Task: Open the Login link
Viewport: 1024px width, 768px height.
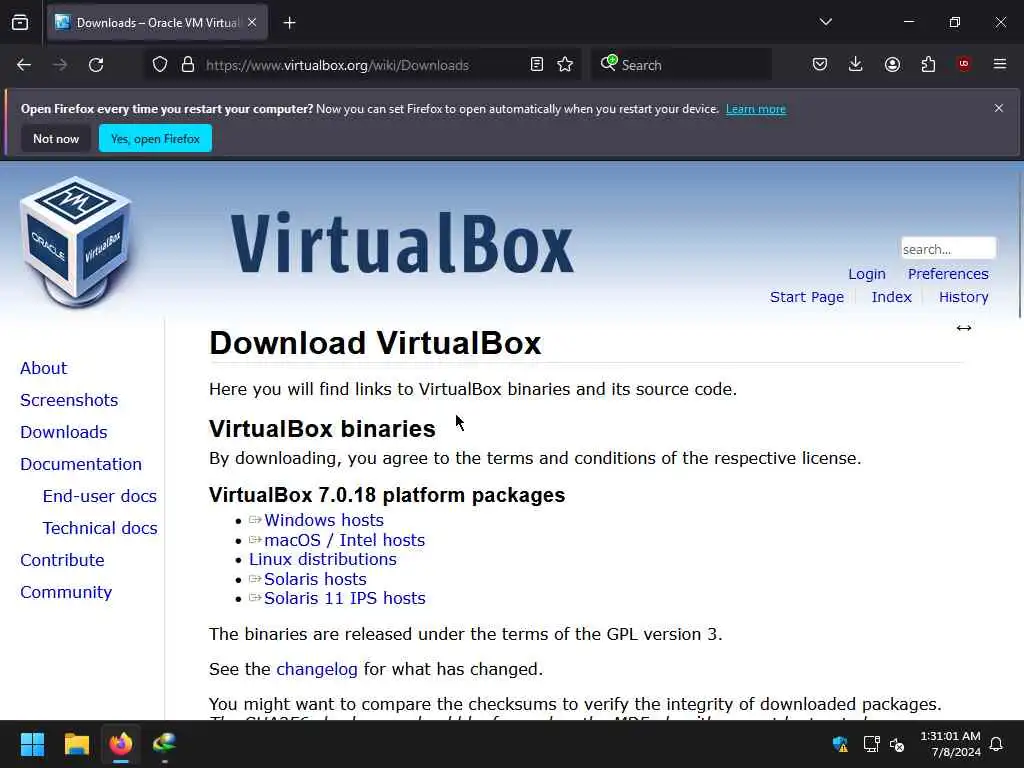Action: click(867, 274)
